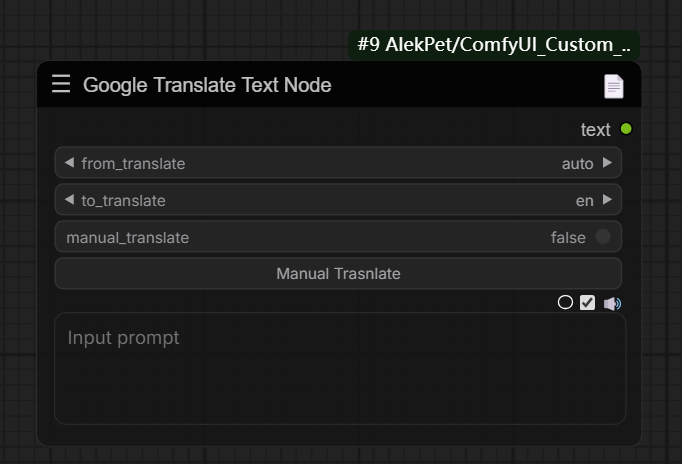The image size is (682, 464).
Task: Click the document icon in node header
Action: pos(613,86)
